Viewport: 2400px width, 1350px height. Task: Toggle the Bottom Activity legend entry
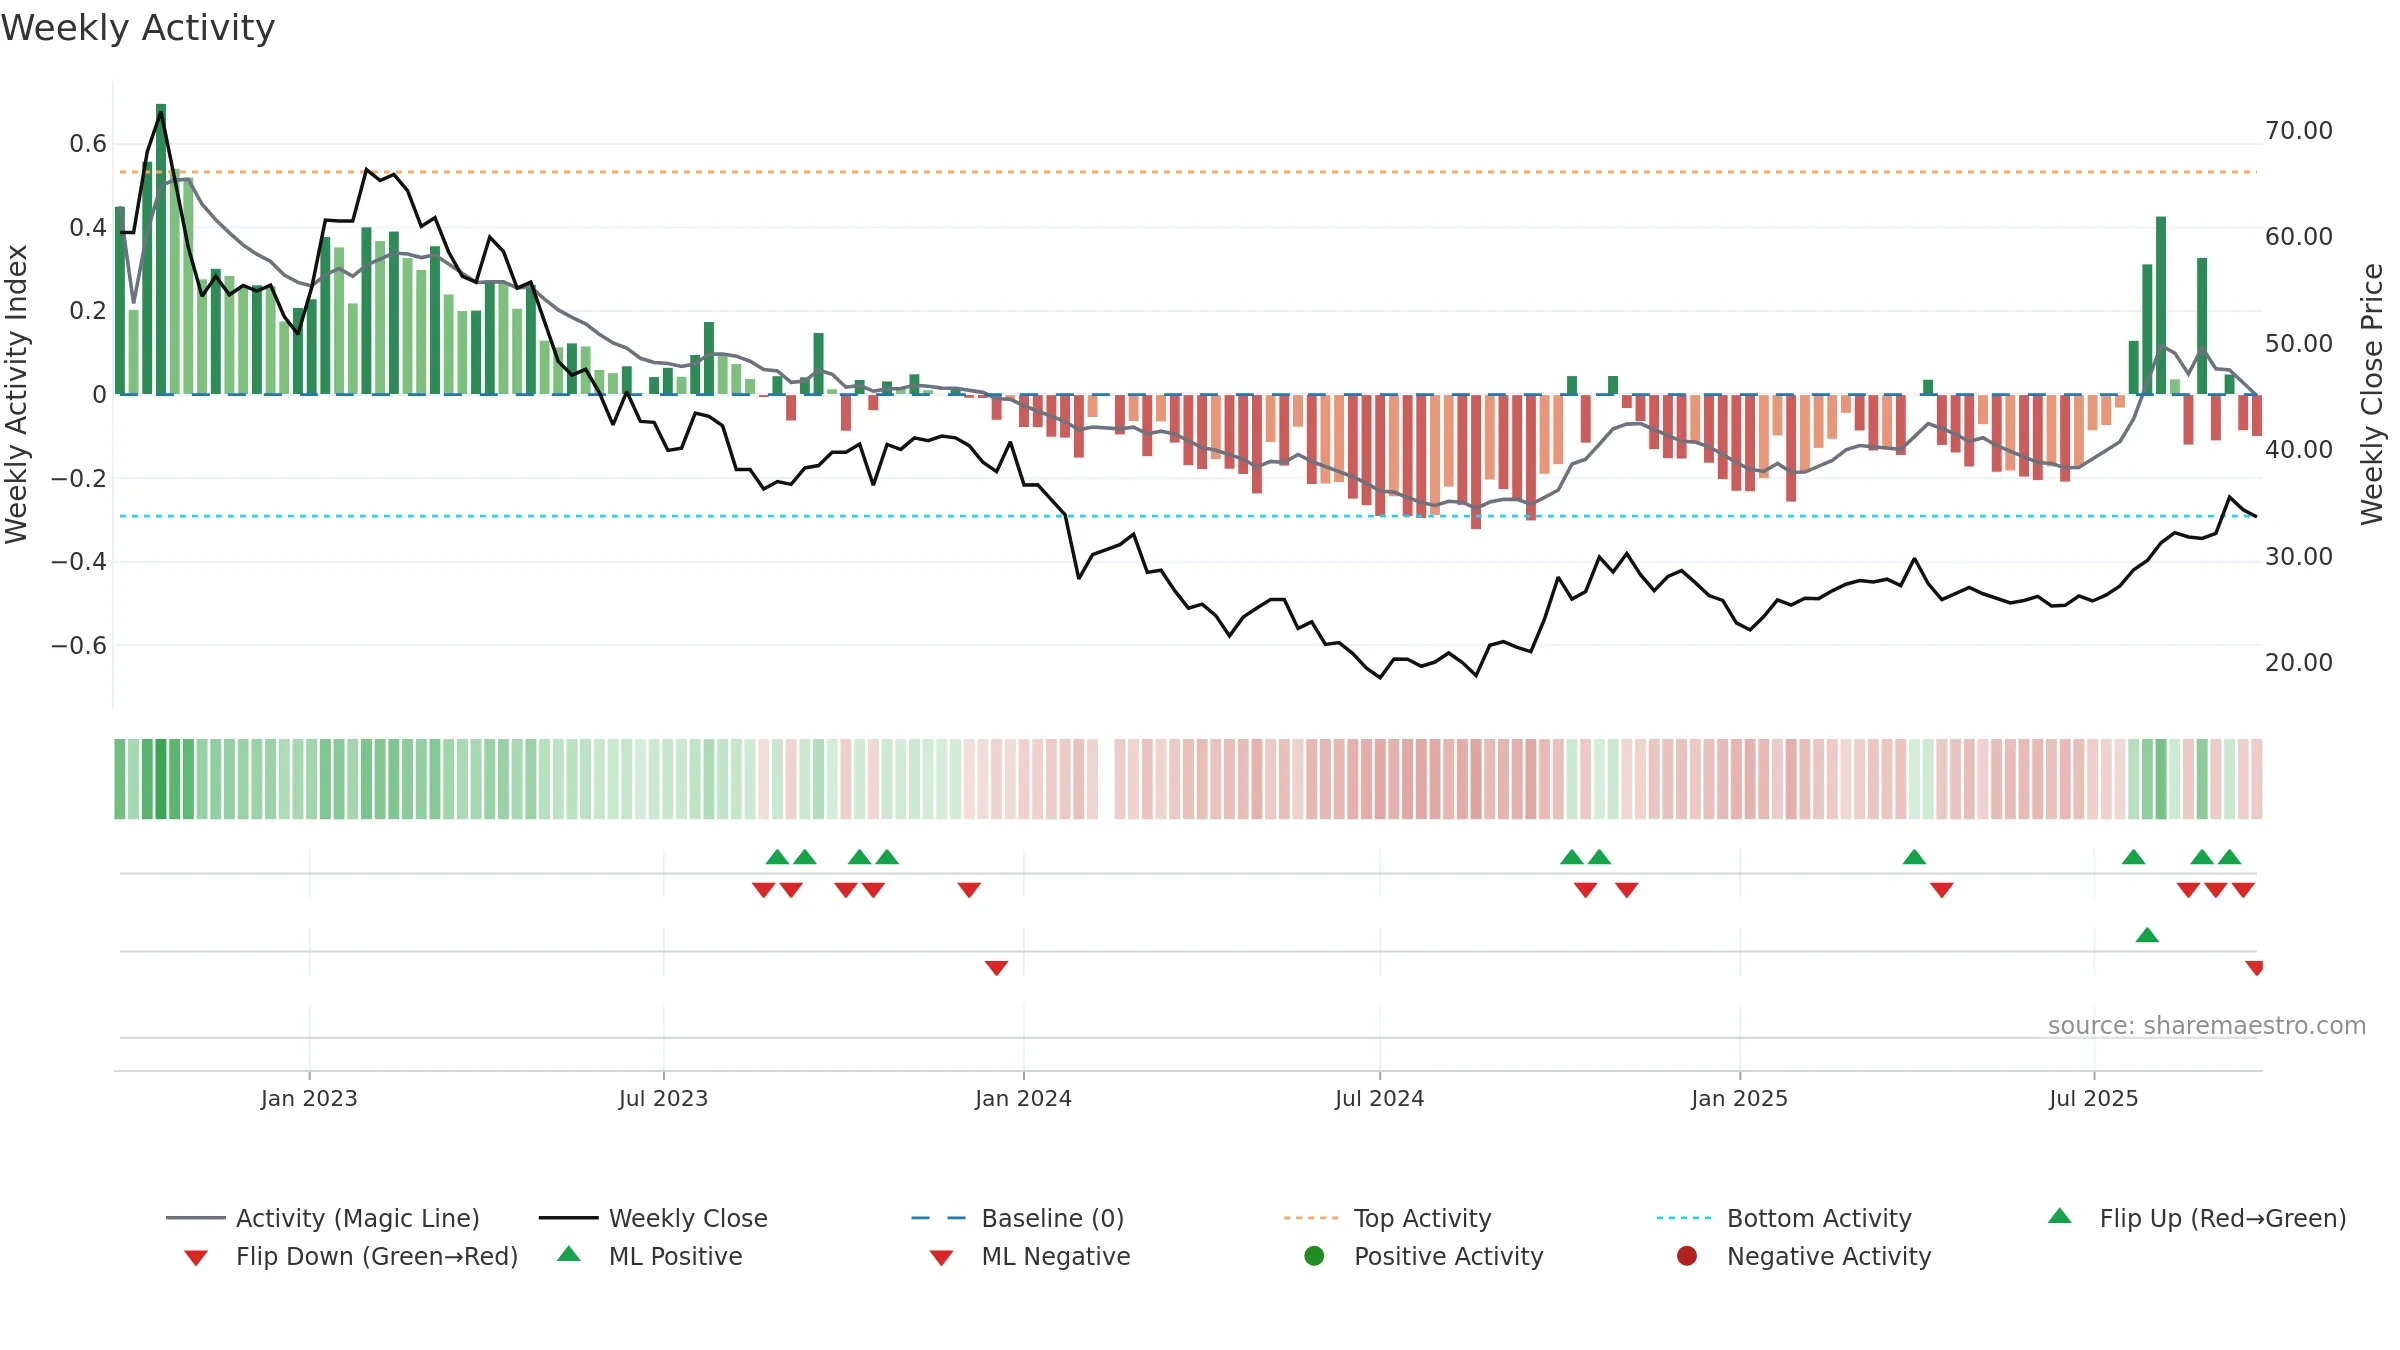tap(1784, 1218)
